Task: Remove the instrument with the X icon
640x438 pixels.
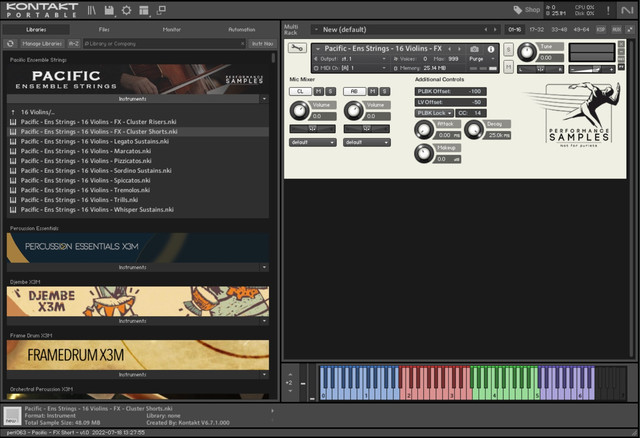Action: (621, 44)
